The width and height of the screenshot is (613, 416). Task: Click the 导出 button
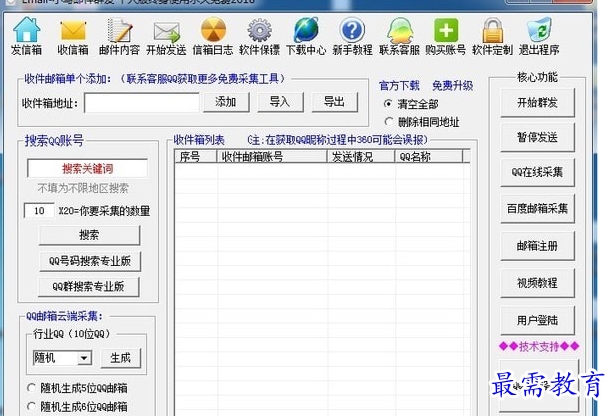(x=334, y=102)
